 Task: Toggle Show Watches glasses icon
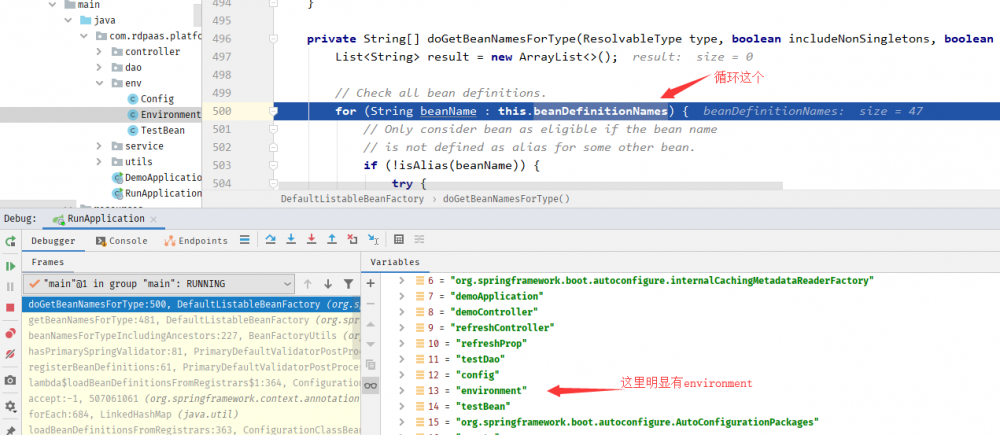[371, 385]
